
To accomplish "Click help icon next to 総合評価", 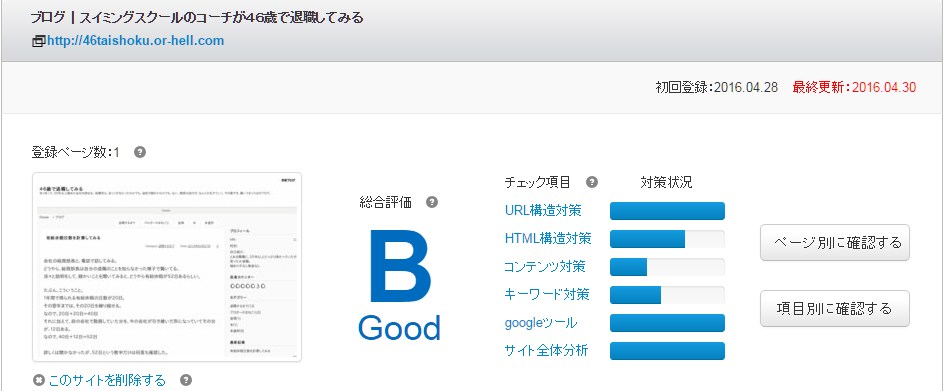I will (431, 202).
